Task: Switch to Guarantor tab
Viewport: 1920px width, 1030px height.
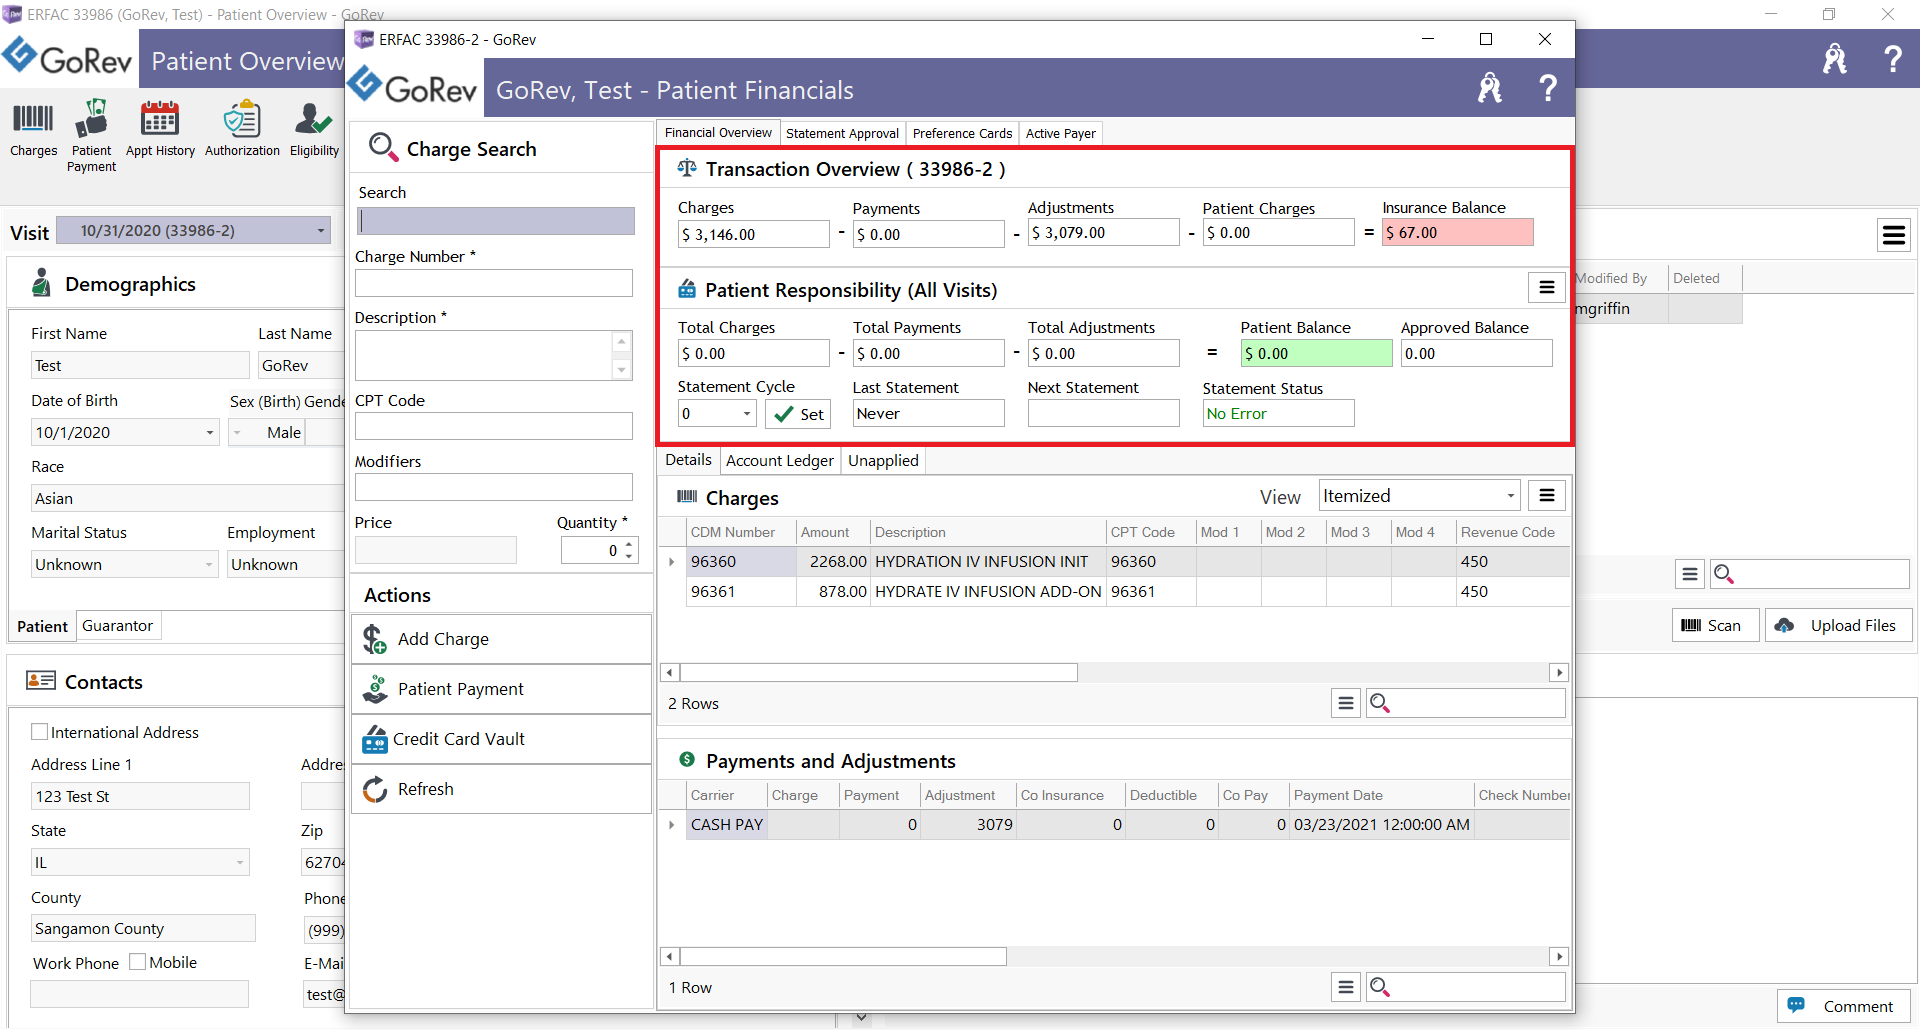Action: [x=117, y=626]
